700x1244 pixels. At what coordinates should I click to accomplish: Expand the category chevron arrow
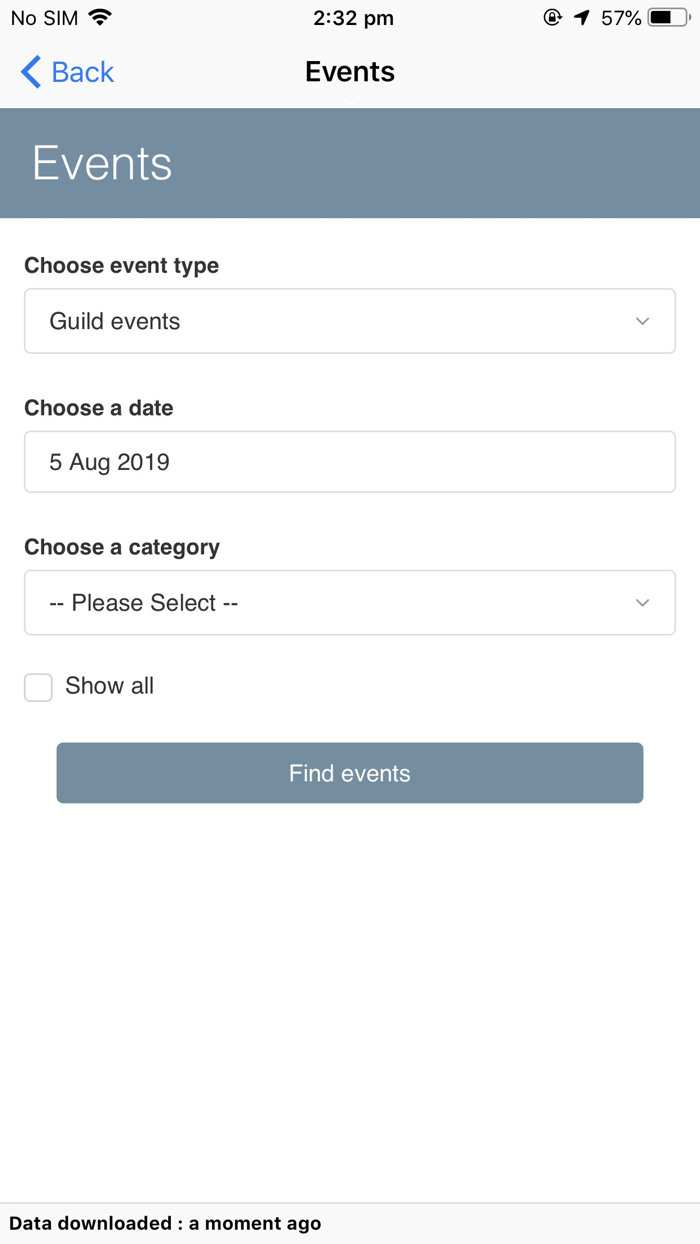coord(642,603)
